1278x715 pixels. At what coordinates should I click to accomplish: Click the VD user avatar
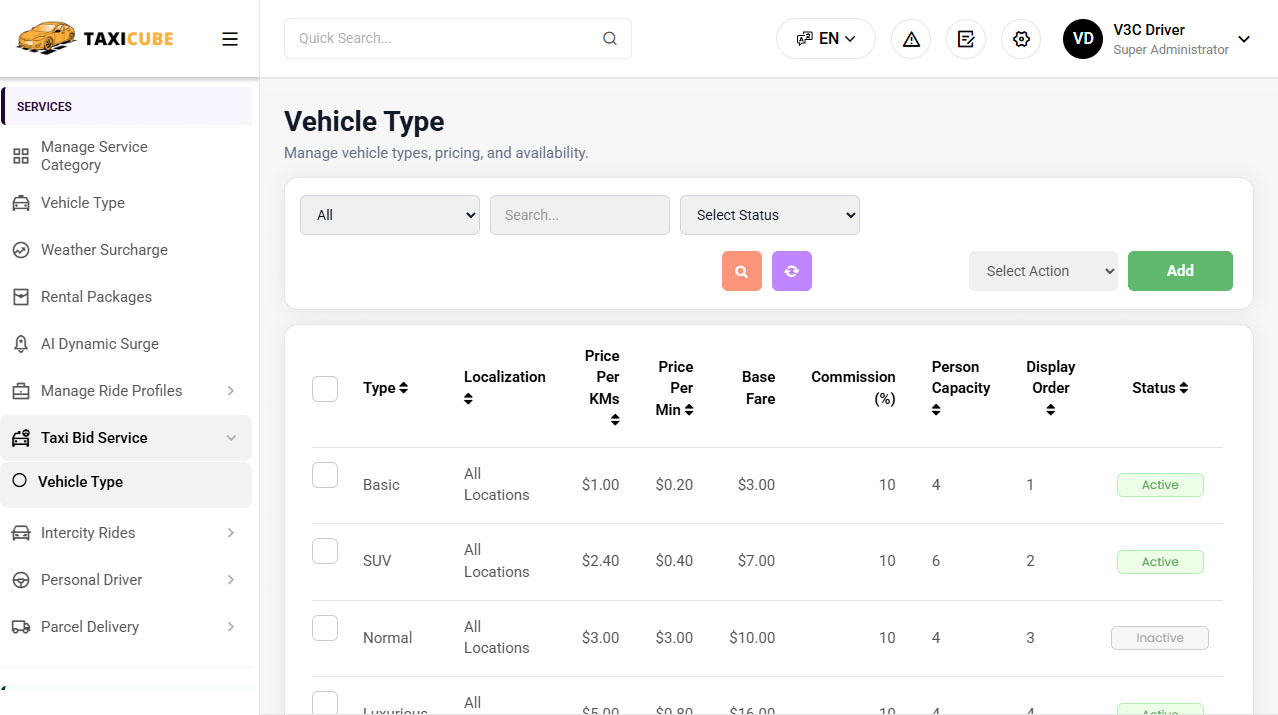[1083, 39]
